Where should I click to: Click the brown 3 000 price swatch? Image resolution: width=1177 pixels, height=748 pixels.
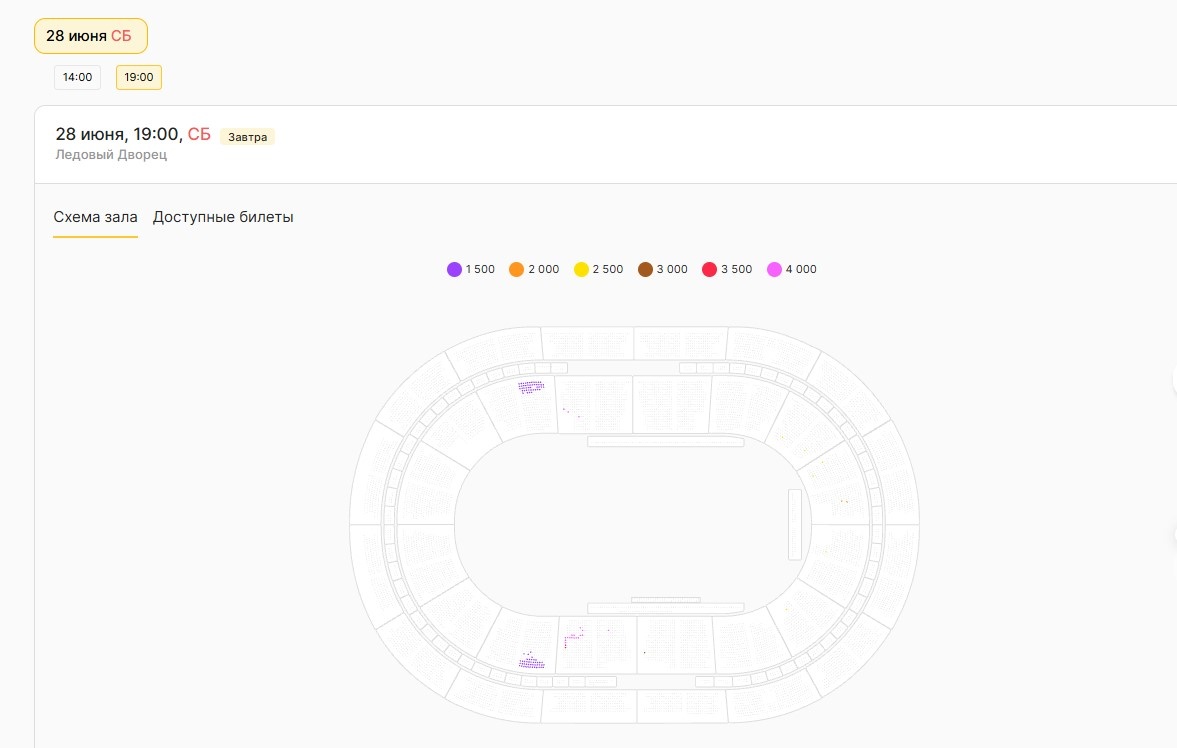[645, 269]
